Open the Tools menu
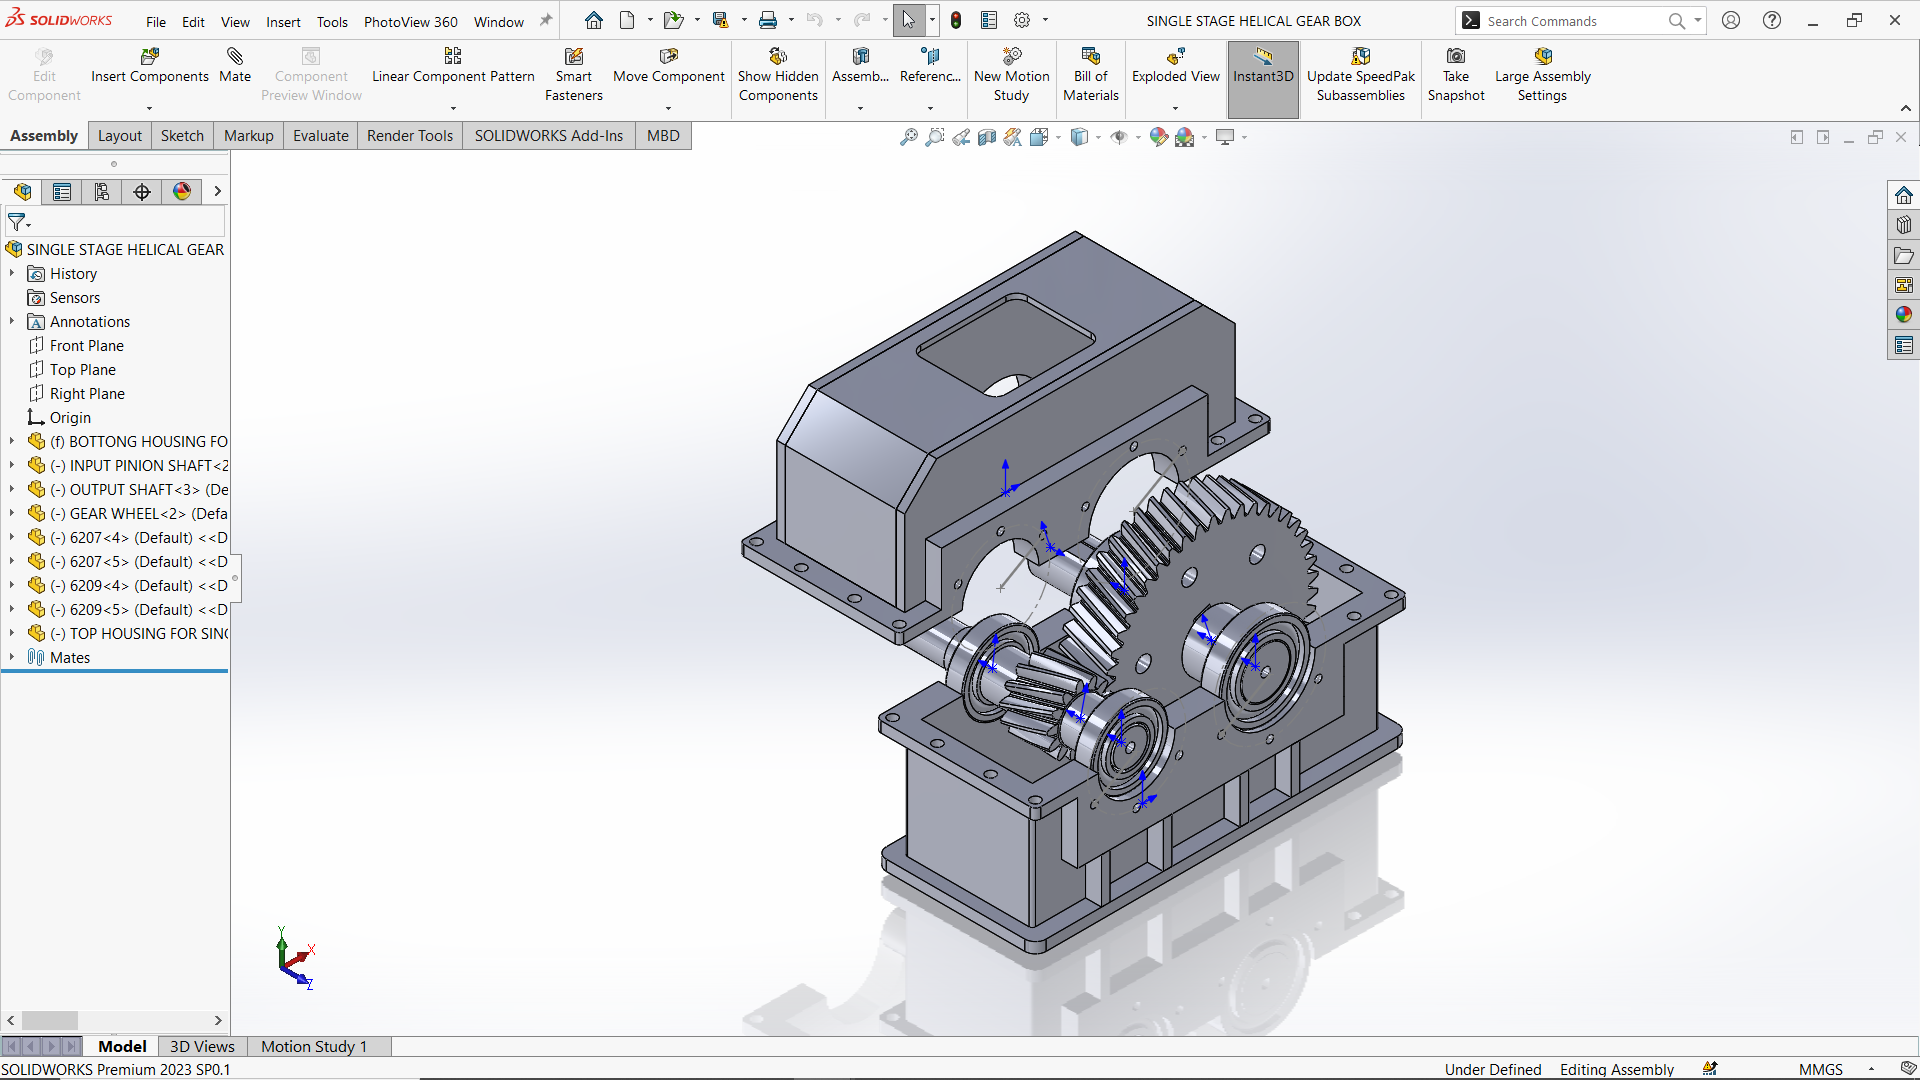The width and height of the screenshot is (1920, 1080). 332,21
